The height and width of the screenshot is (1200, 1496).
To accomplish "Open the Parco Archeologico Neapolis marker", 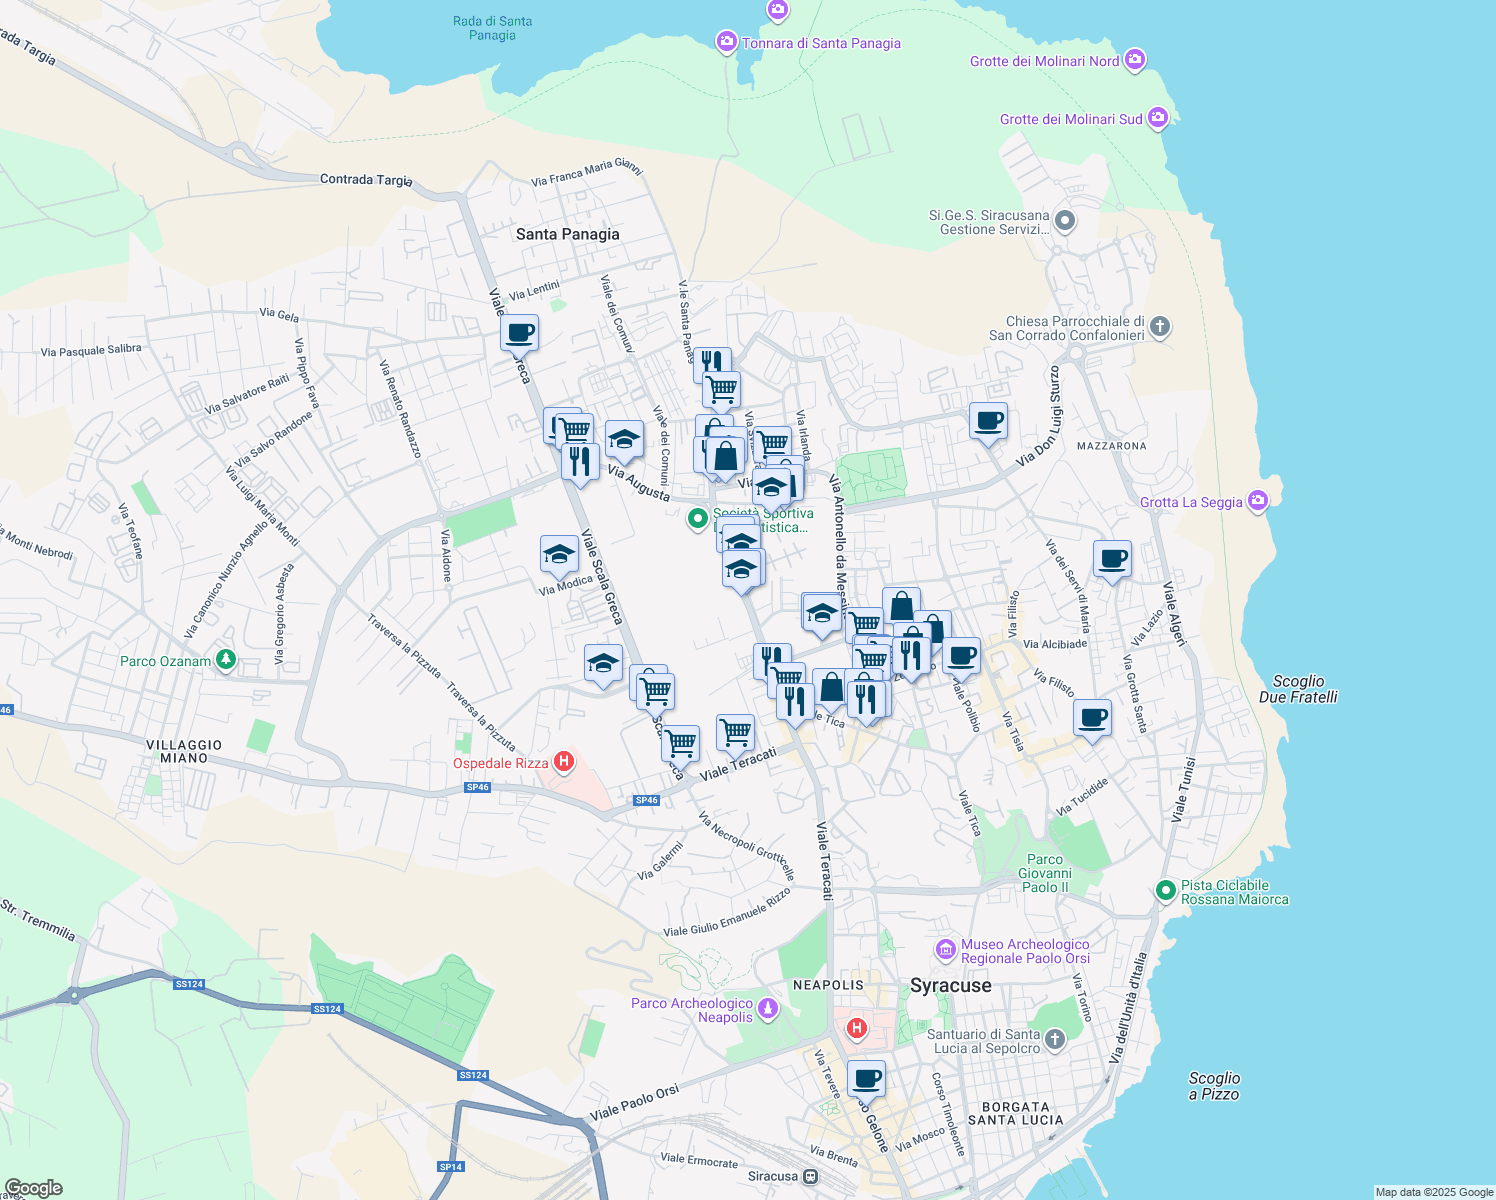I will tap(767, 1008).
